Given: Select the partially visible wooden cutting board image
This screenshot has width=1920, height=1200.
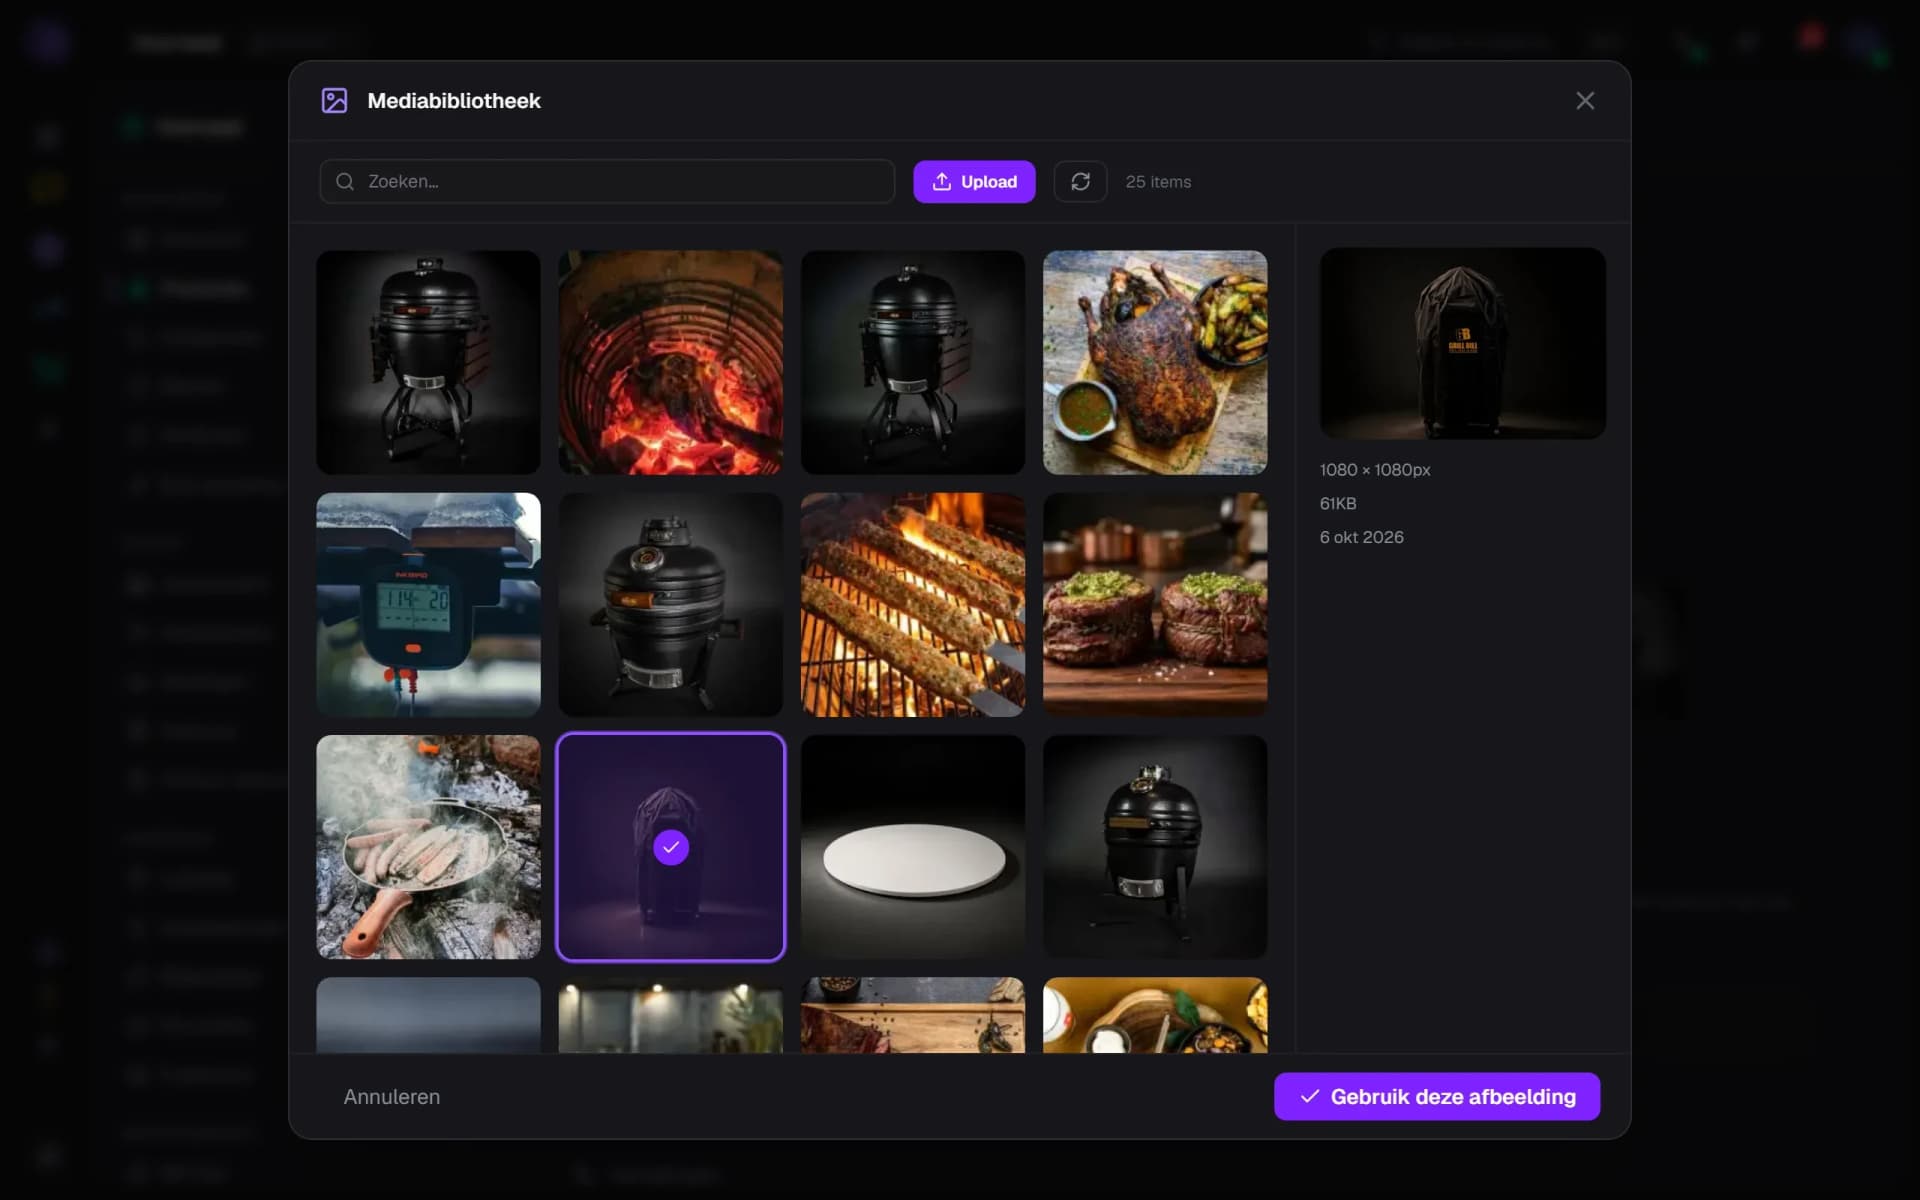Looking at the screenshot, I should 913,1015.
